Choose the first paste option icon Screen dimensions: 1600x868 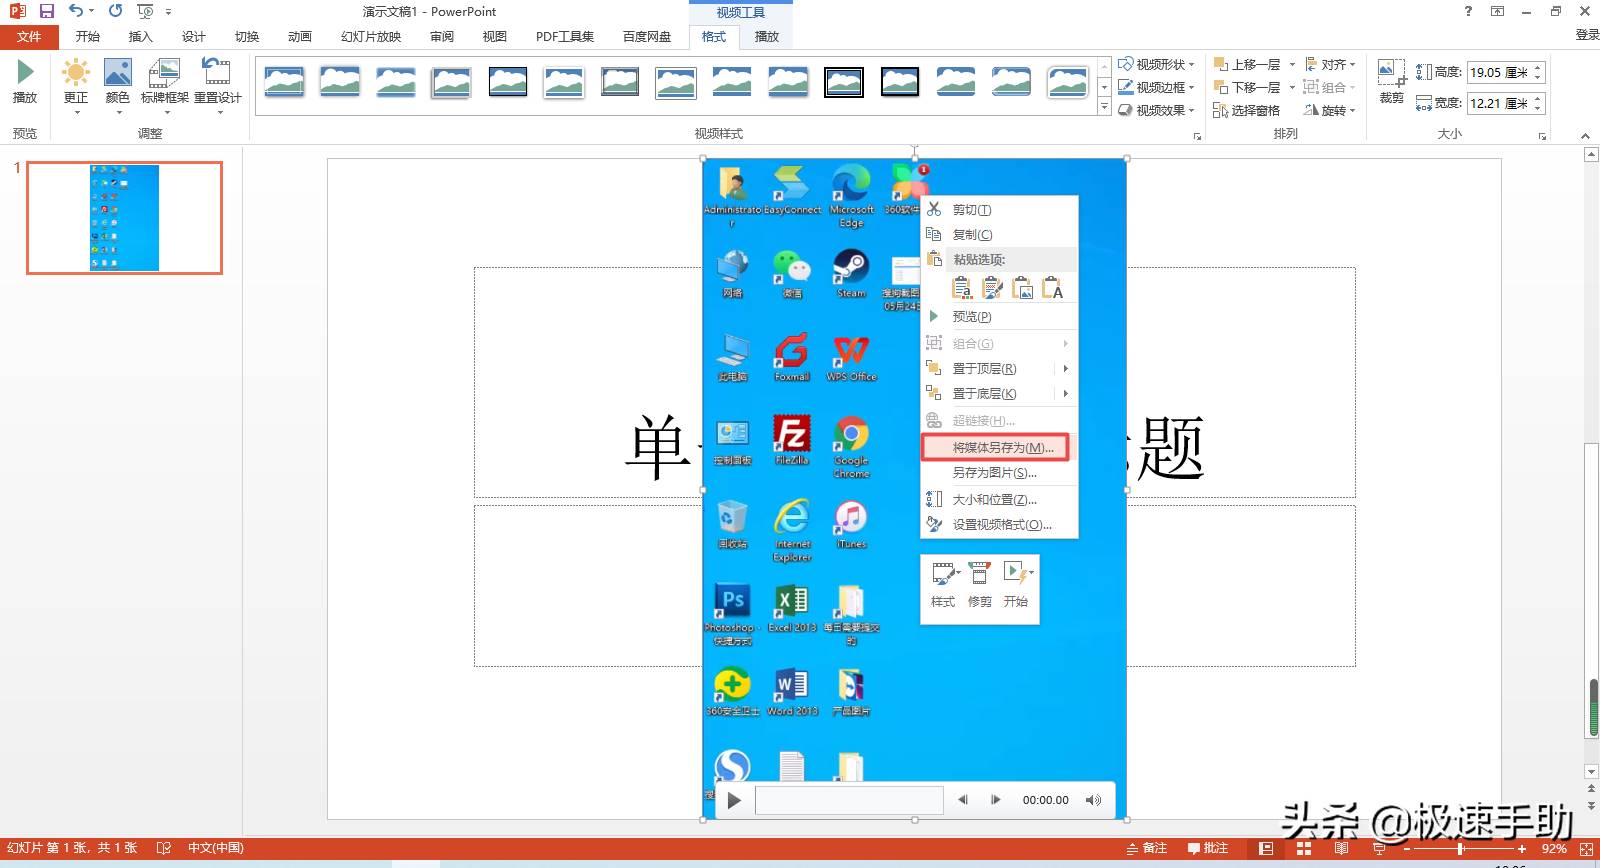pos(962,288)
